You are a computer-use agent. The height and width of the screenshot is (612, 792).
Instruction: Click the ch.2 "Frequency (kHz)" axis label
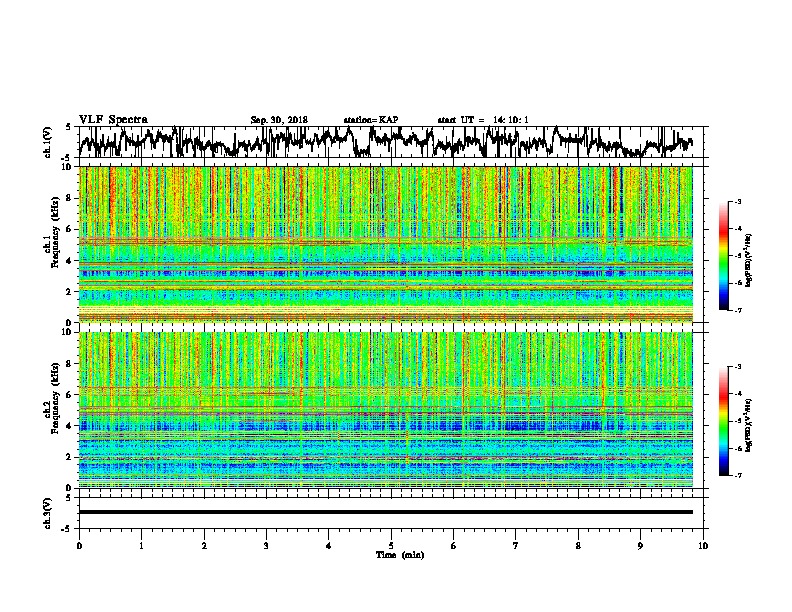55,398
